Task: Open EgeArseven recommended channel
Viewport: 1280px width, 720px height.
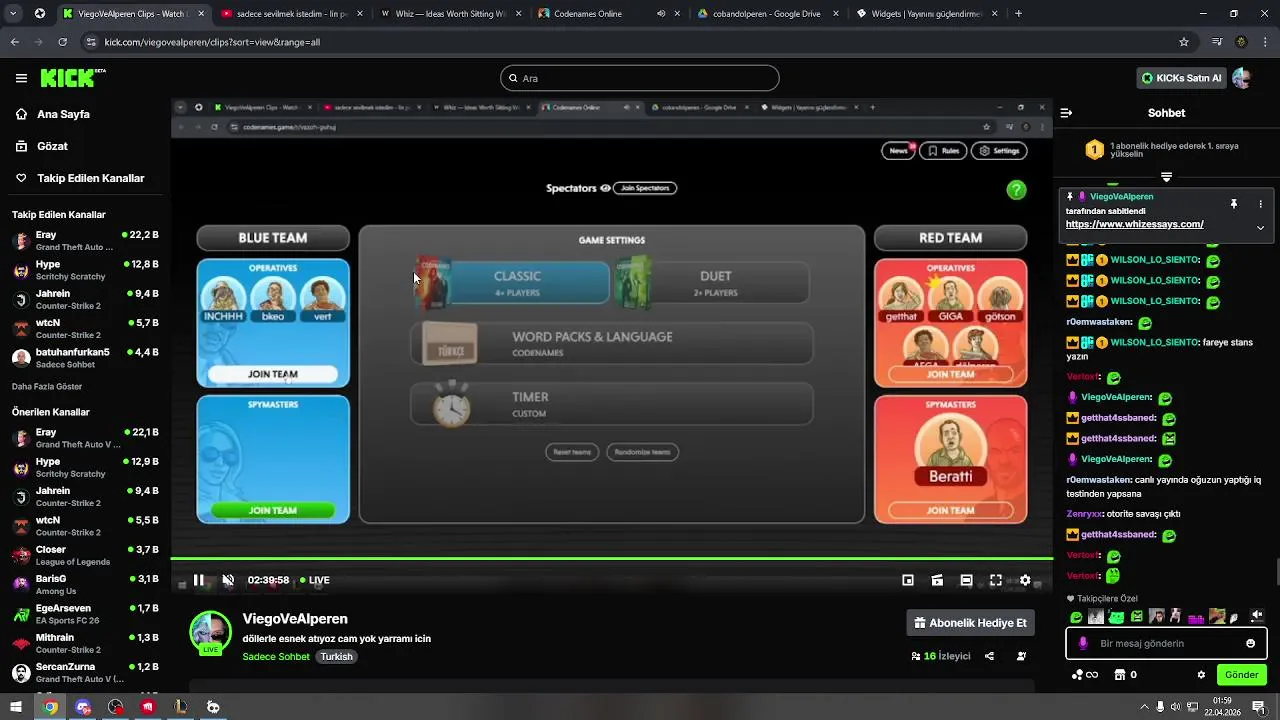Action: coord(85,614)
